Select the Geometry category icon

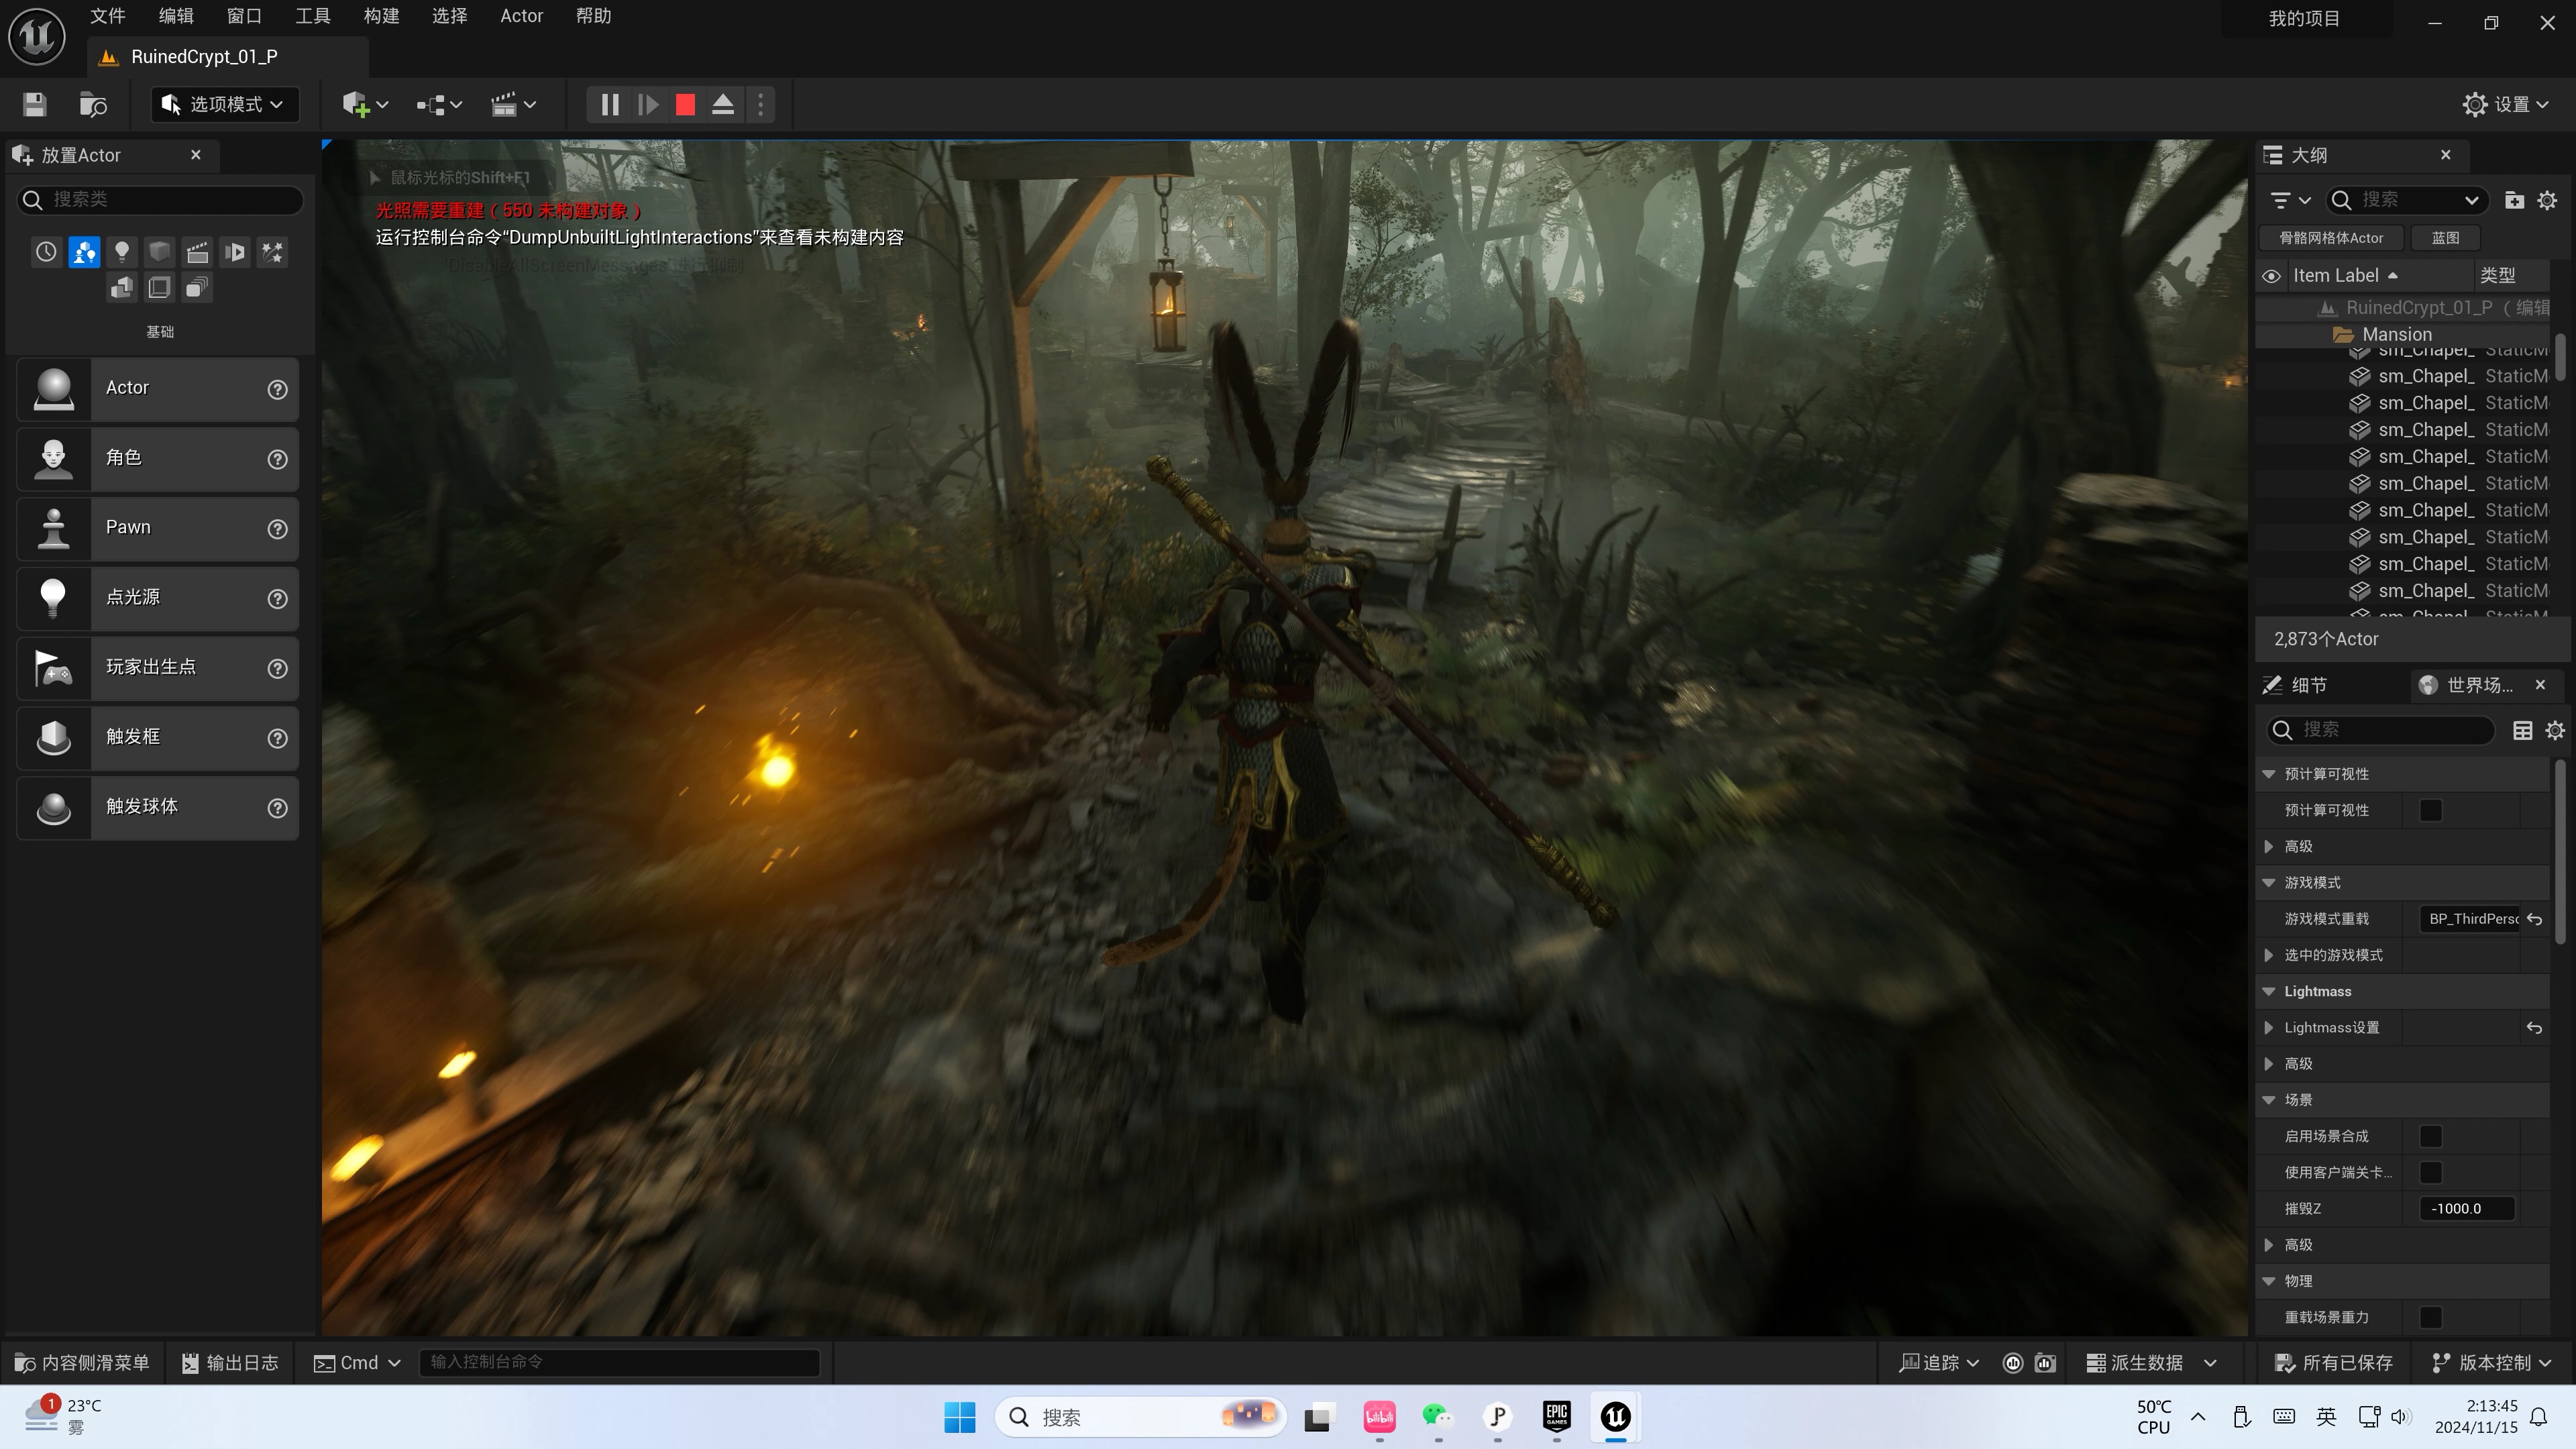(121, 288)
